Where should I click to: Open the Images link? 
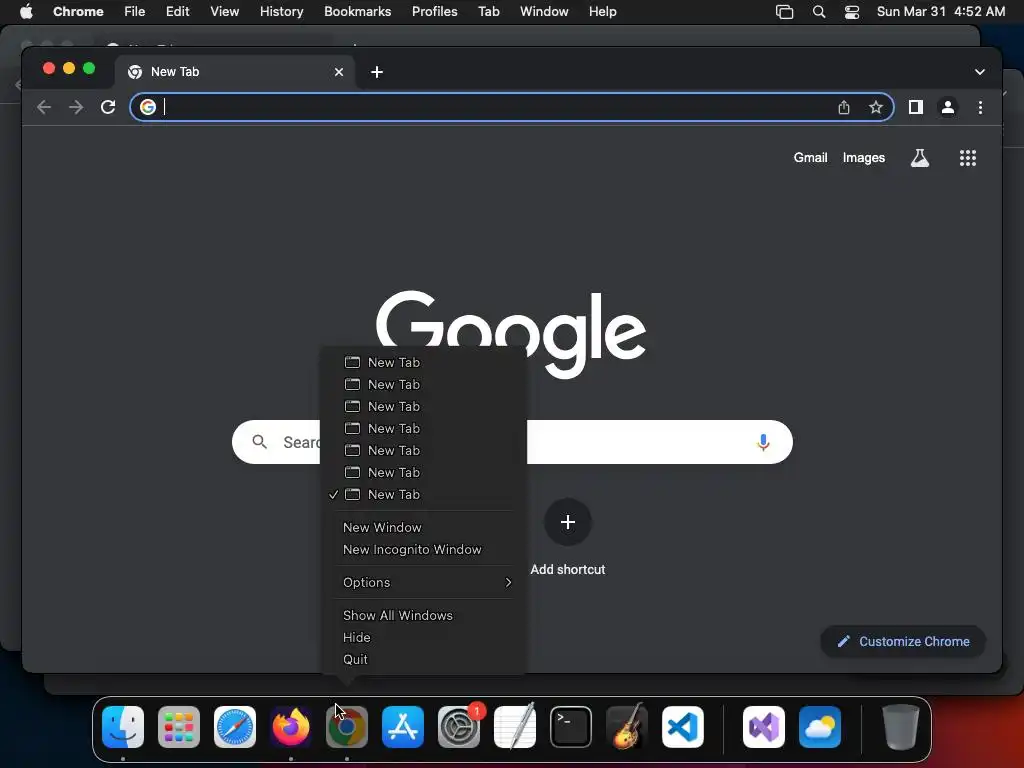[x=863, y=157]
